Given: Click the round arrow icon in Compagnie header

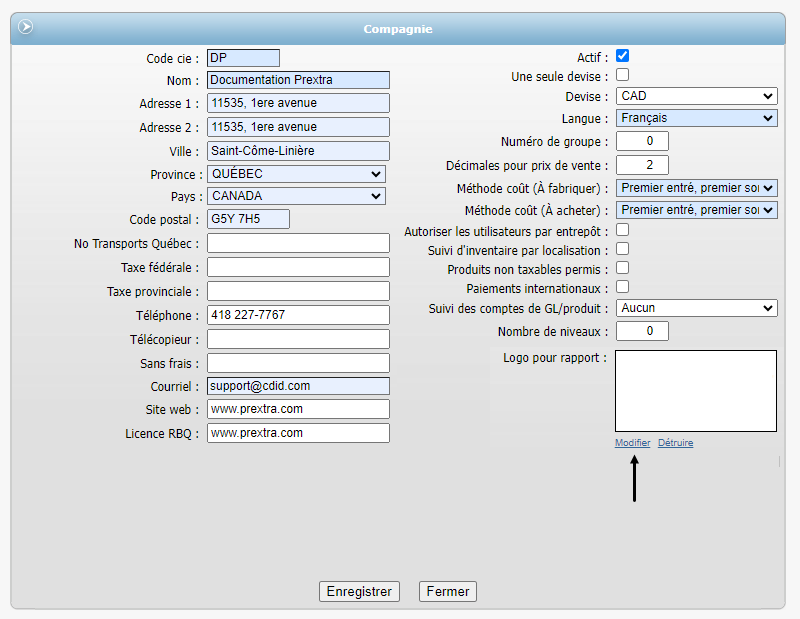Looking at the screenshot, I should pyautogui.click(x=26, y=26).
